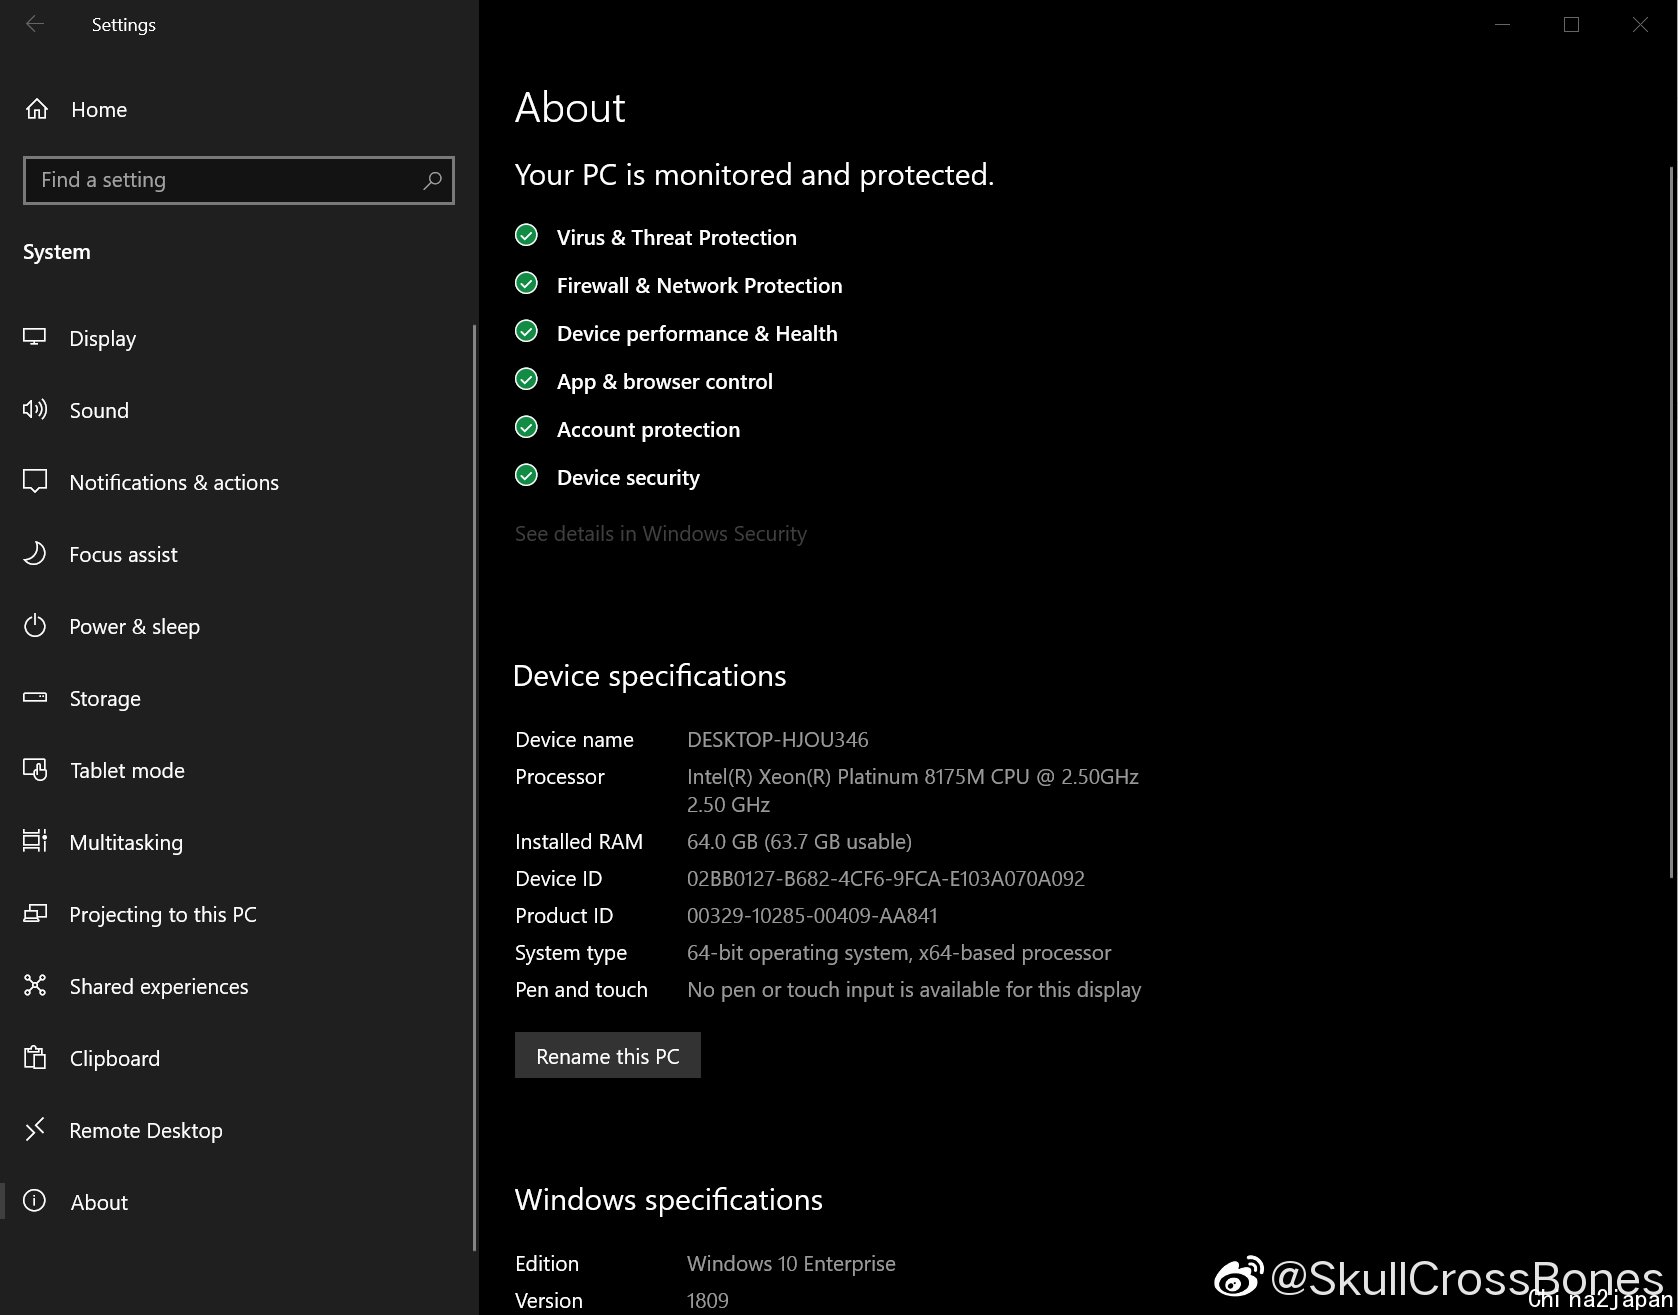Open Virus & Threat Protection
Viewport: 1678px width, 1315px height.
[x=677, y=237]
